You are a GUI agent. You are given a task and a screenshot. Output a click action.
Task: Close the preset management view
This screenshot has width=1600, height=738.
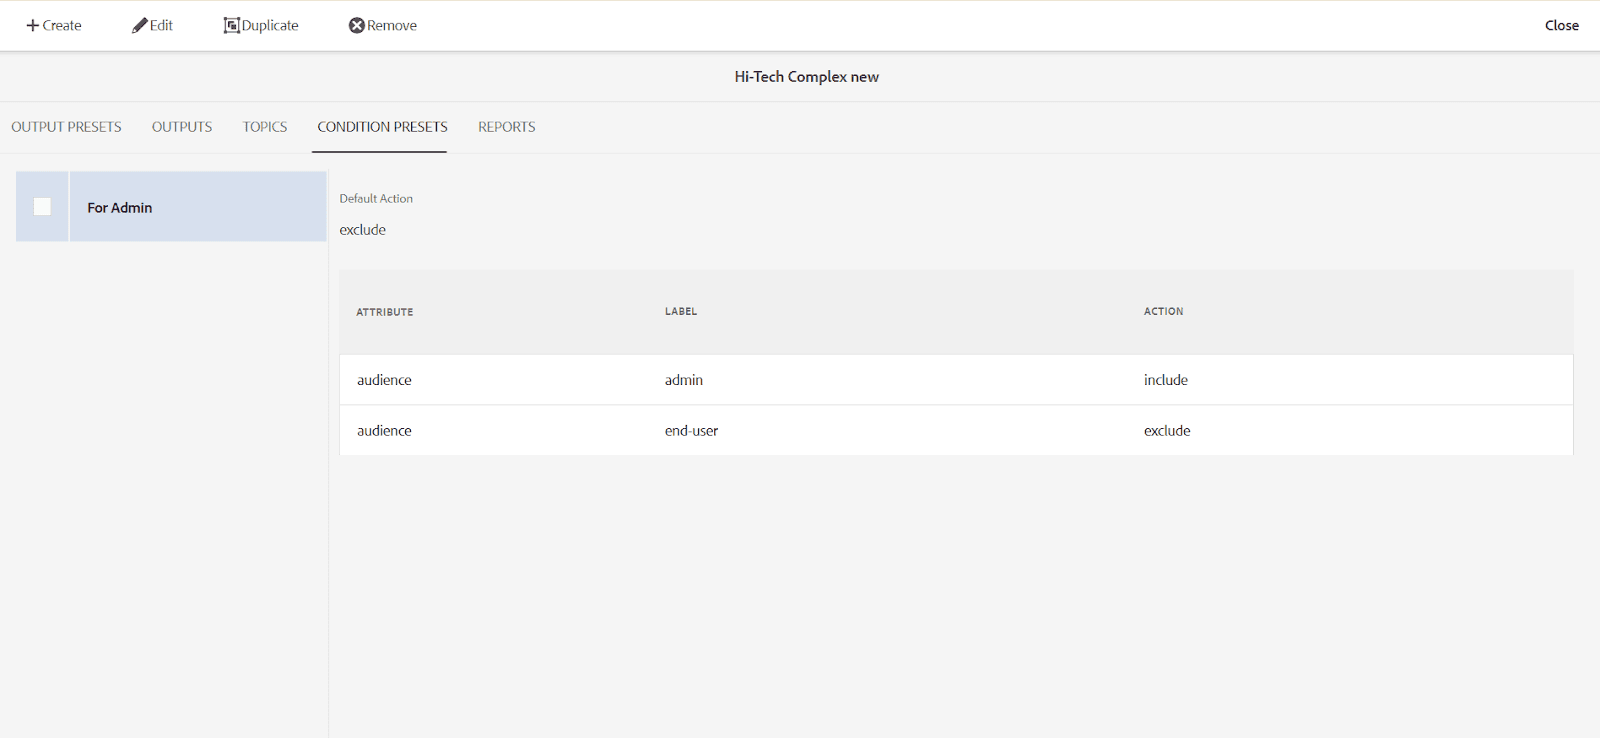tap(1561, 26)
